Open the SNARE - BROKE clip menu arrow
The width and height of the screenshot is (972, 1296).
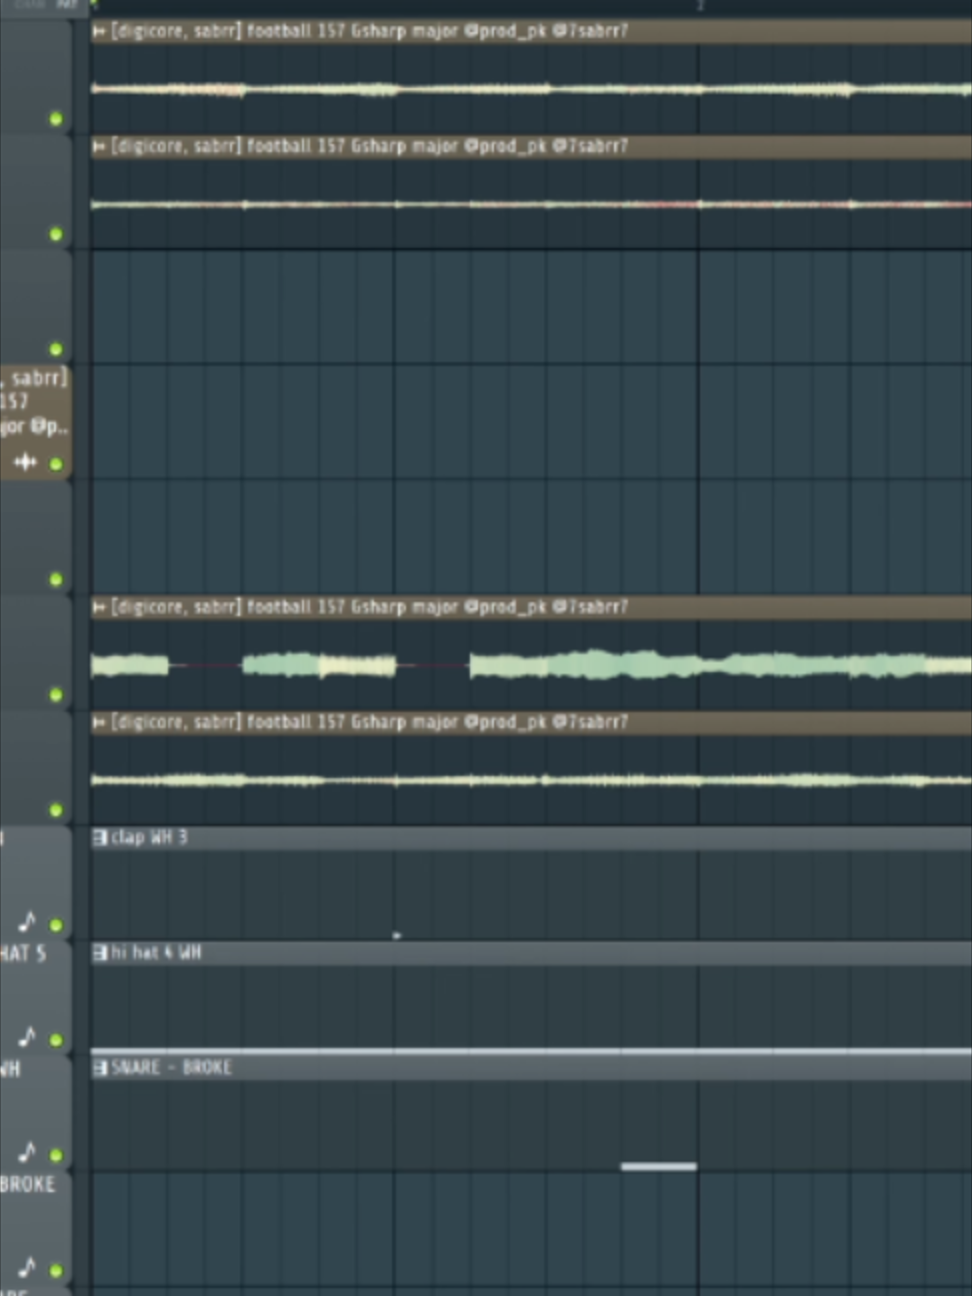click(x=99, y=1068)
